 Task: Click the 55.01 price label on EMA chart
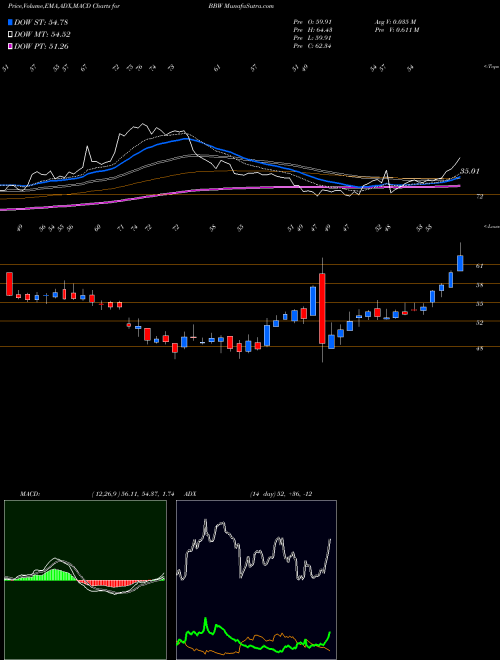coord(470,171)
